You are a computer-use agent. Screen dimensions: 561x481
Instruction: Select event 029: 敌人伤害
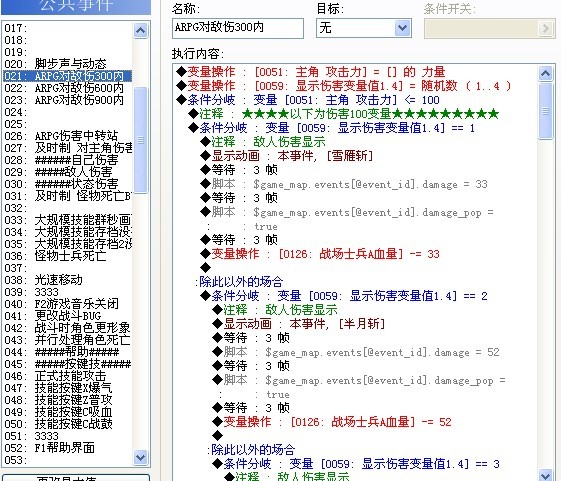(68, 172)
